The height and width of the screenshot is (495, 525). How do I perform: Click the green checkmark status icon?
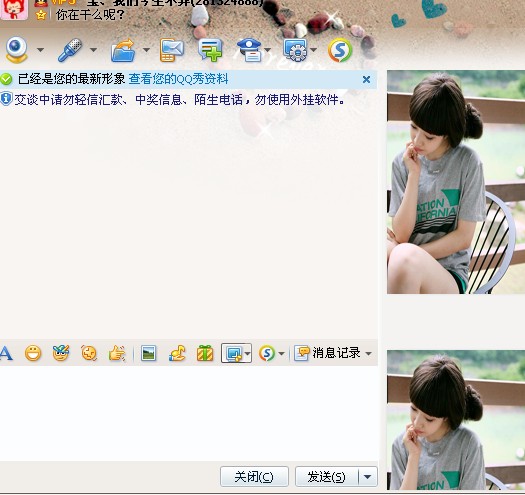6,79
